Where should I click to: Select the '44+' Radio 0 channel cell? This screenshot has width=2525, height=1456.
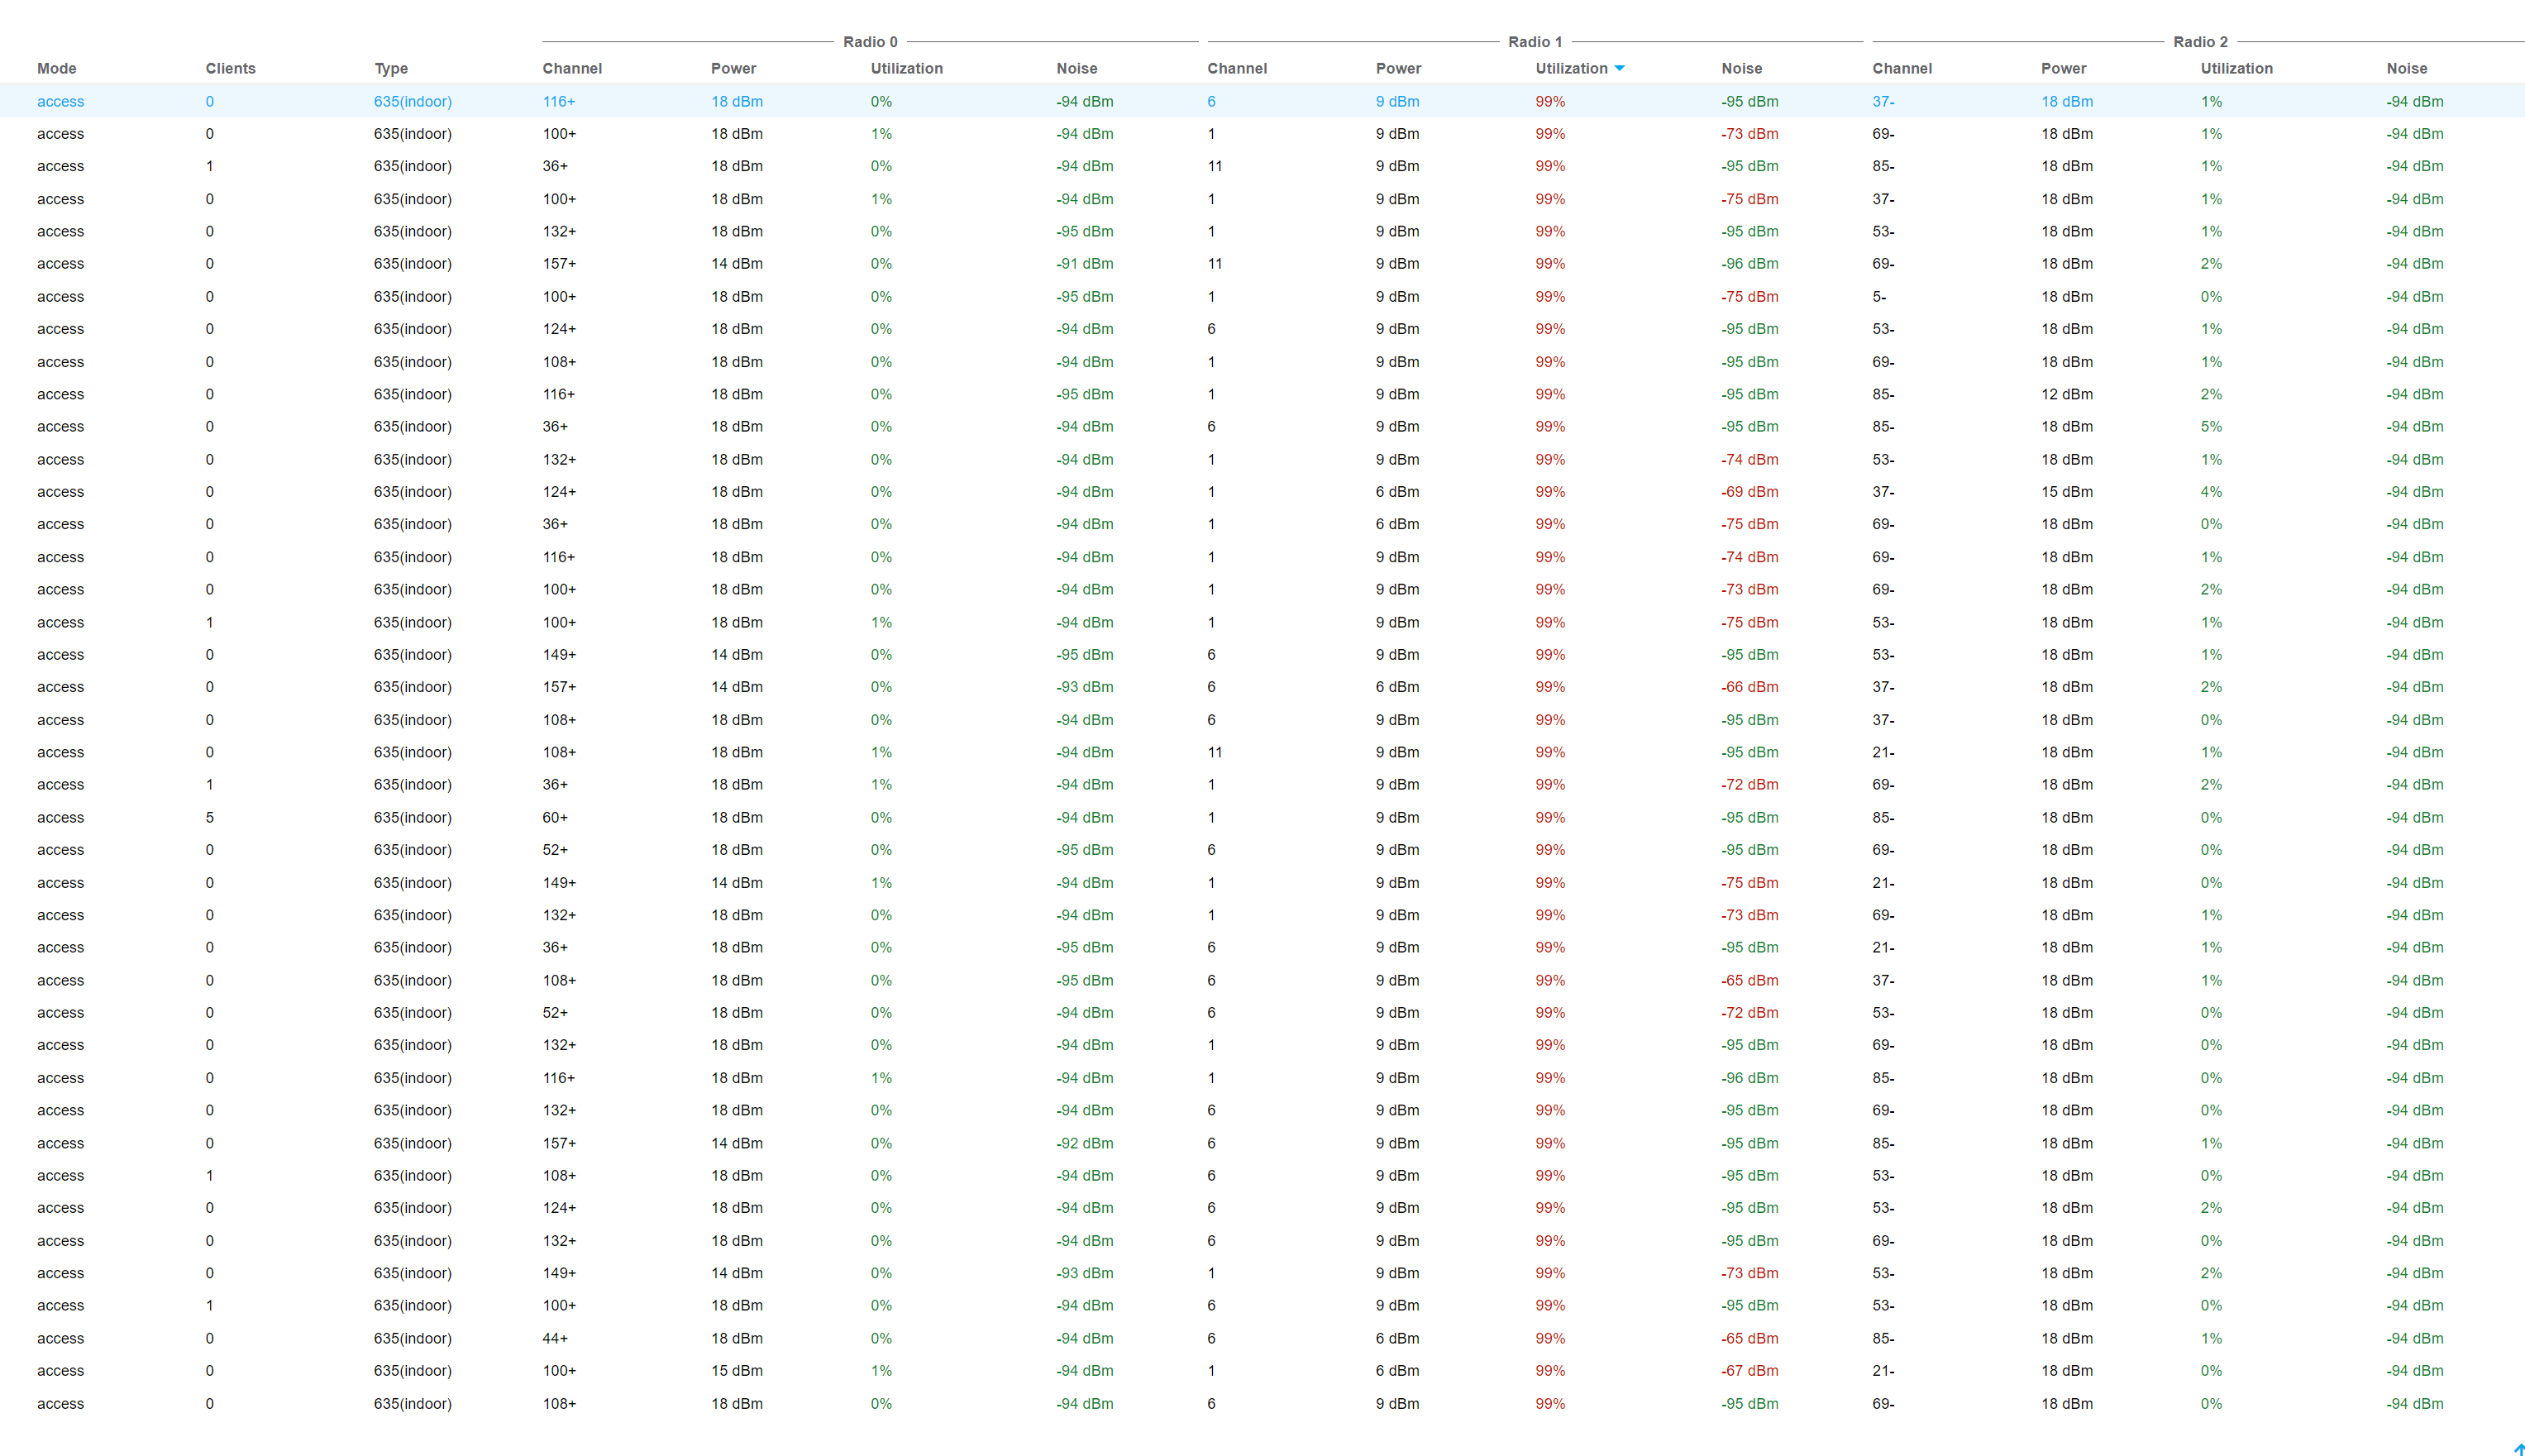pyautogui.click(x=555, y=1338)
